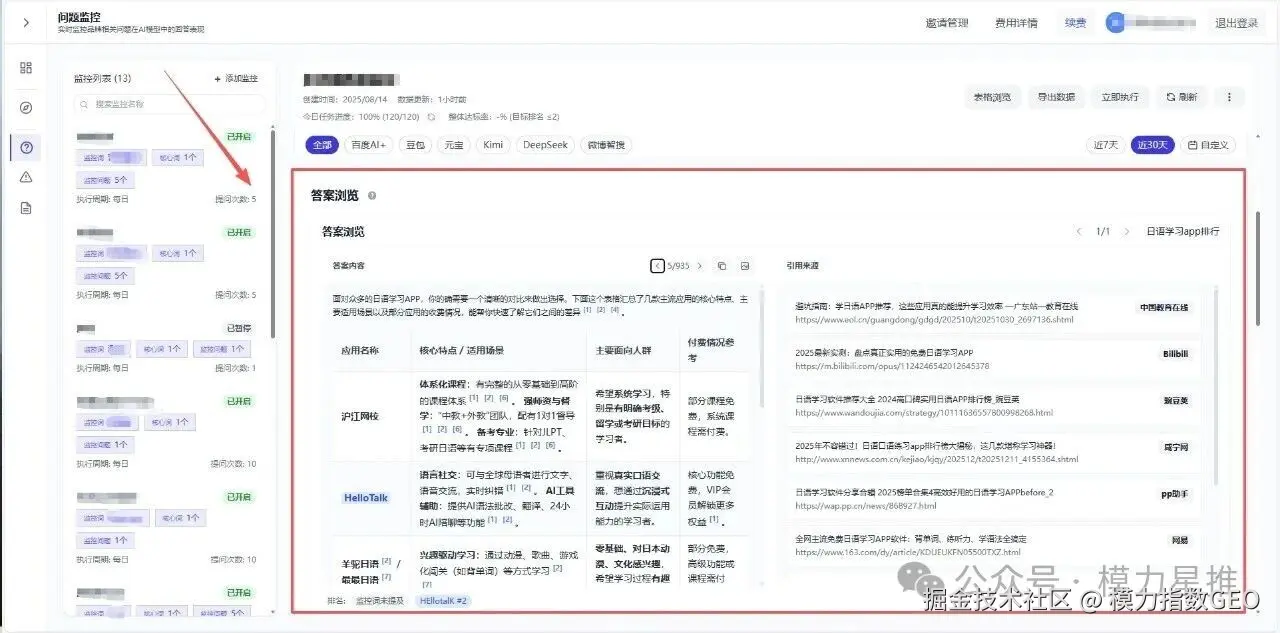Open the help tooltip icon beside 答案浏览

371,196
